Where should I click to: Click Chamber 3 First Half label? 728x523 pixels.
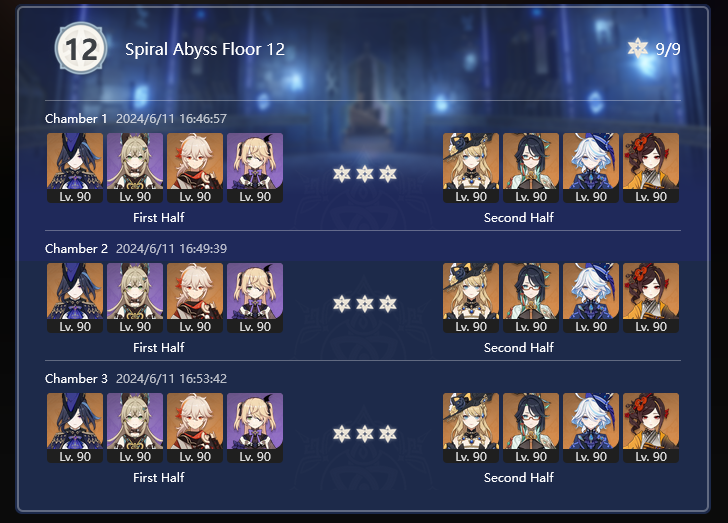[159, 477]
